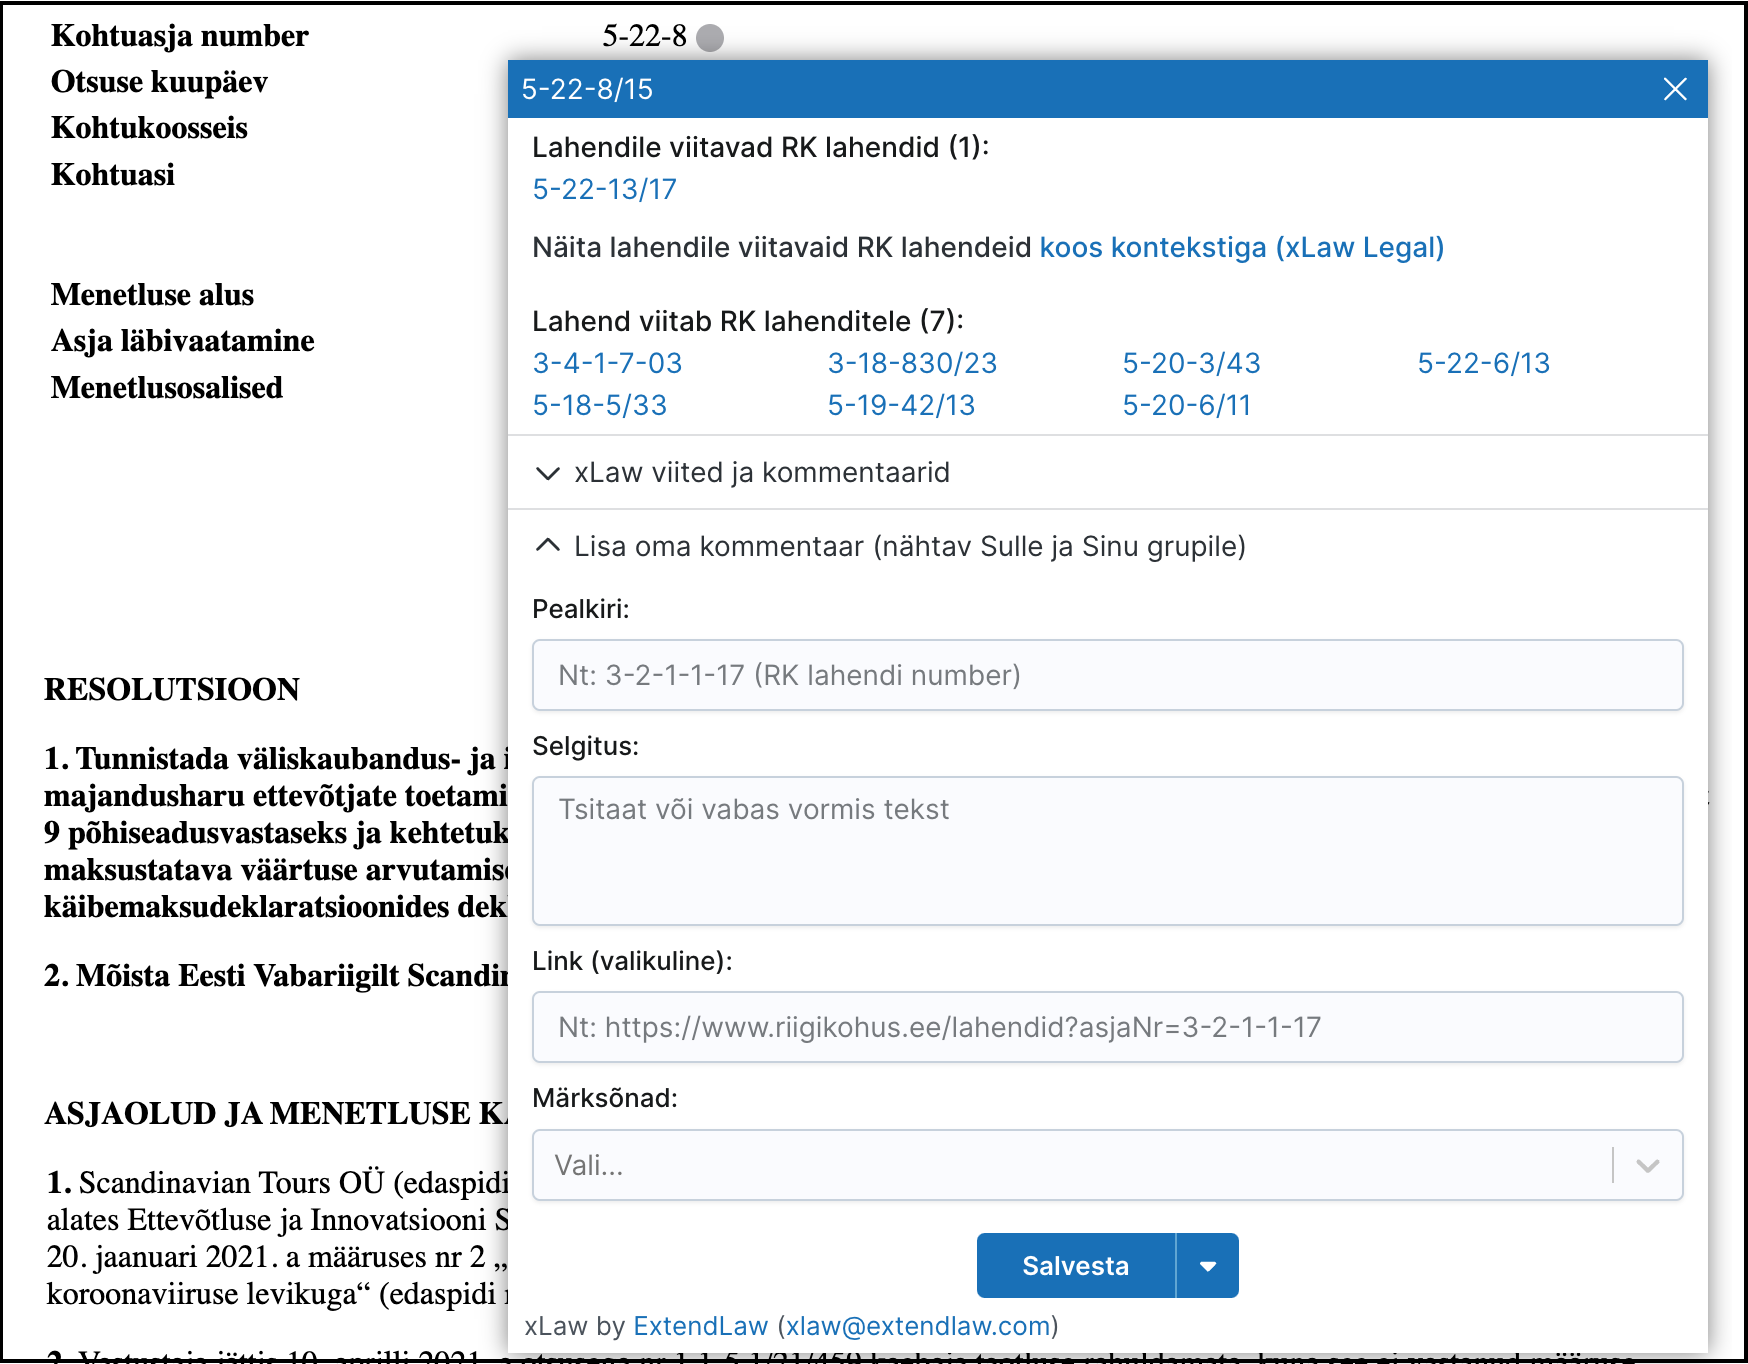
Task: Open the Salvesta button dropdown arrow
Action: (1208, 1266)
